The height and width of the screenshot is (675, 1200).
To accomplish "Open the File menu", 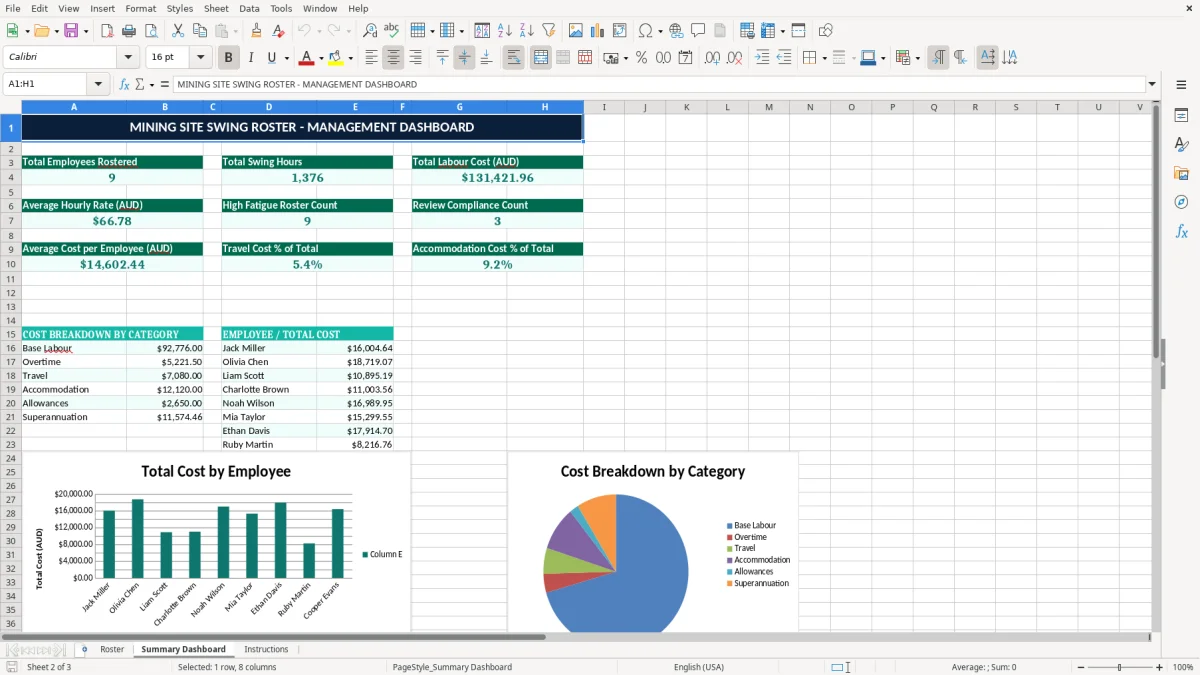I will point(12,8).
